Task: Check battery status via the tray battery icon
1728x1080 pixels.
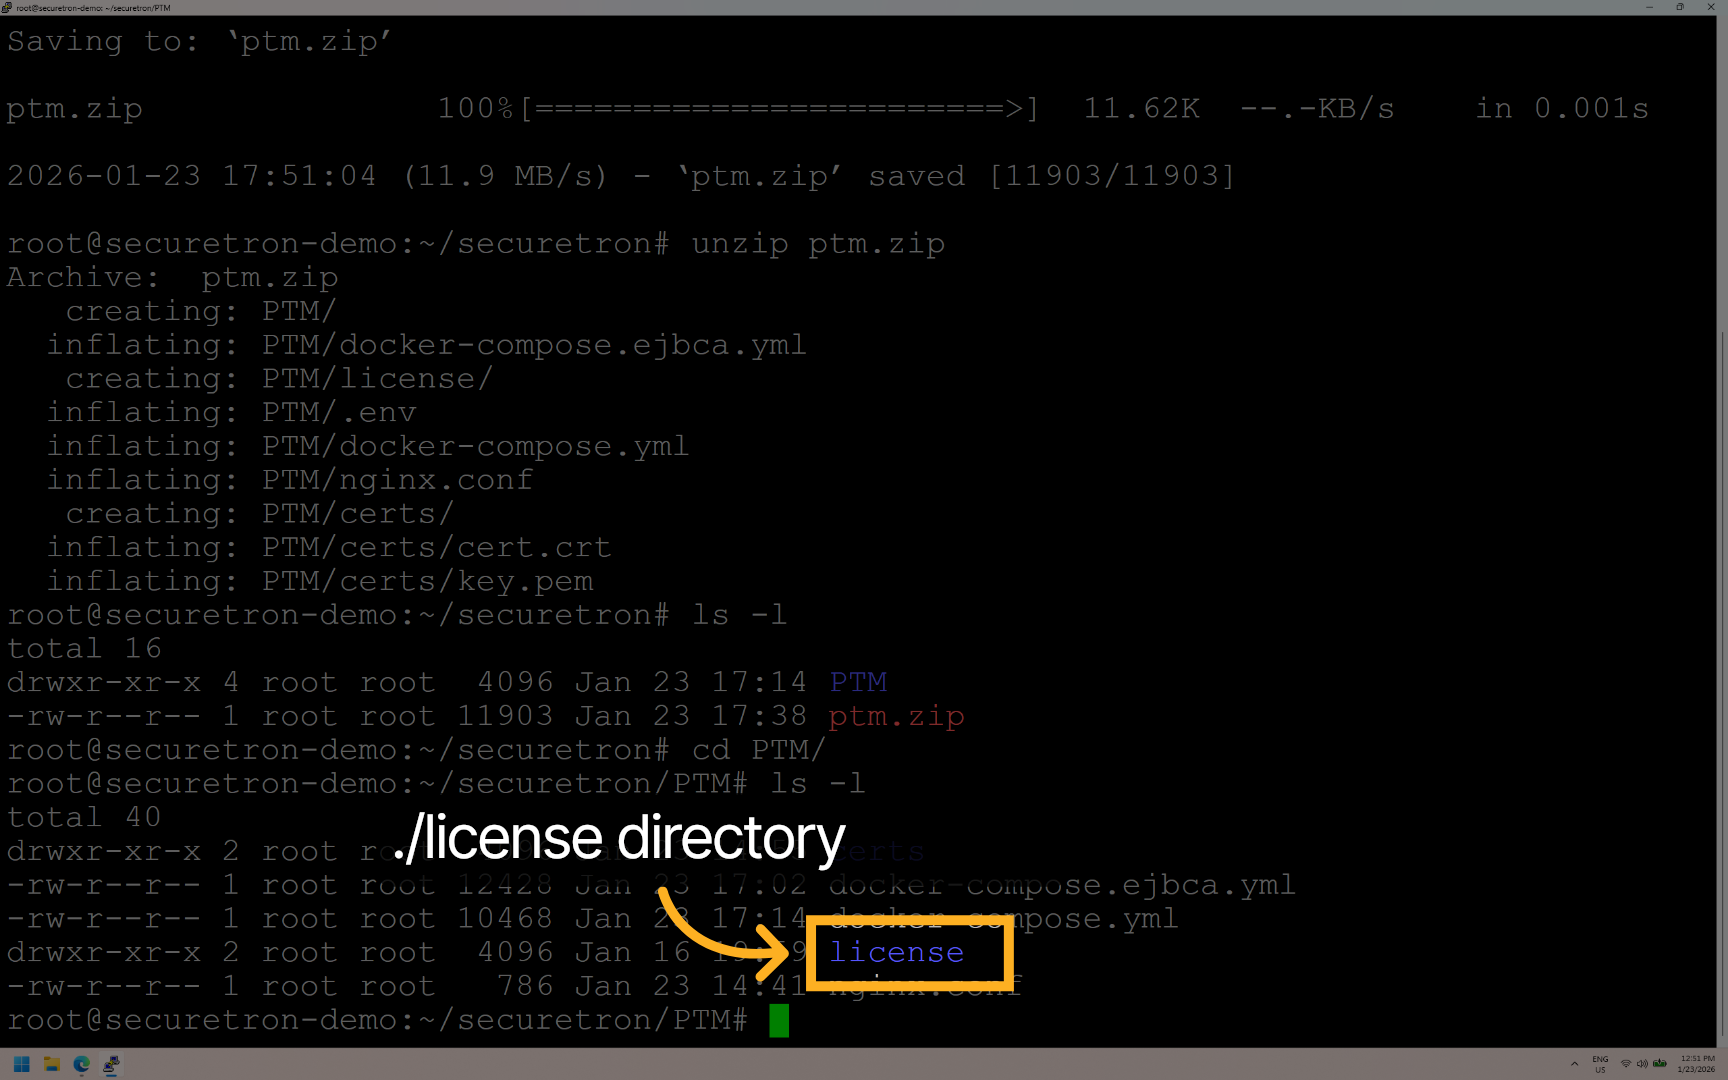Action: click(1660, 1065)
